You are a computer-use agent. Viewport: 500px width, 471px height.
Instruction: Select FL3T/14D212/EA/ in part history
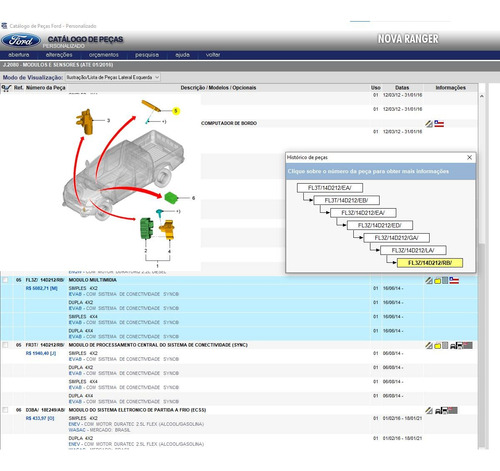[330, 188]
